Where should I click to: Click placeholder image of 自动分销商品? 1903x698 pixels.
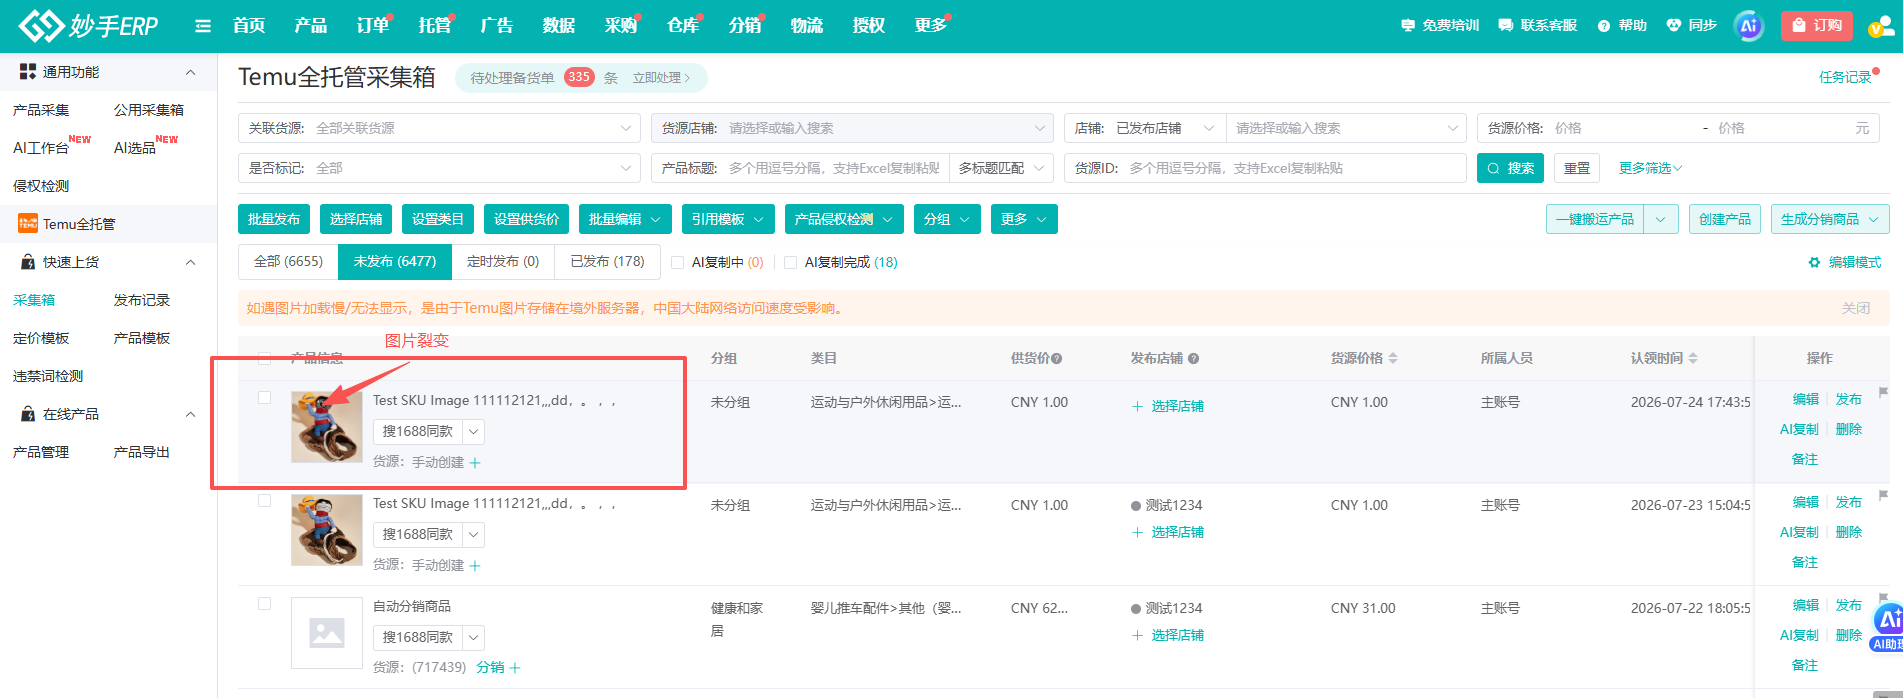coord(327,633)
